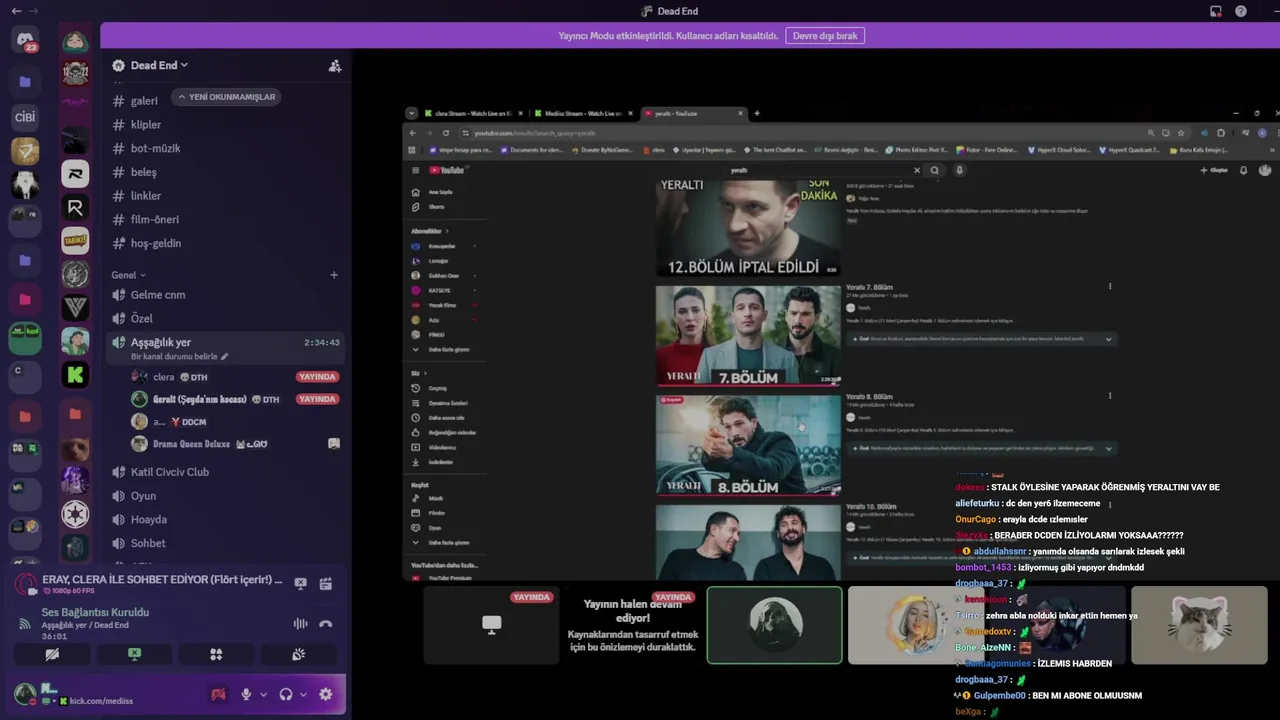The width and height of the screenshot is (1280, 720).
Task: Click Ses Bağlantısı Kuruldu status text
Action: pyautogui.click(x=95, y=612)
